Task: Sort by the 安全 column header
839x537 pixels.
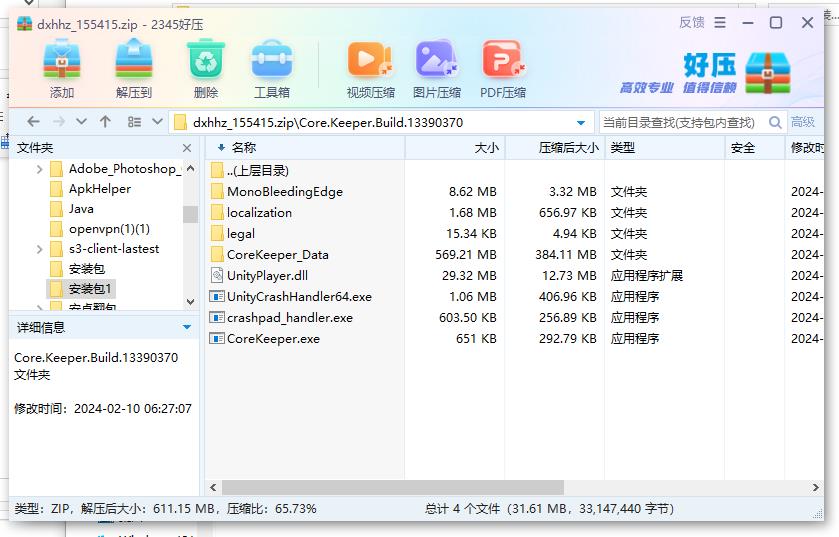Action: (754, 148)
